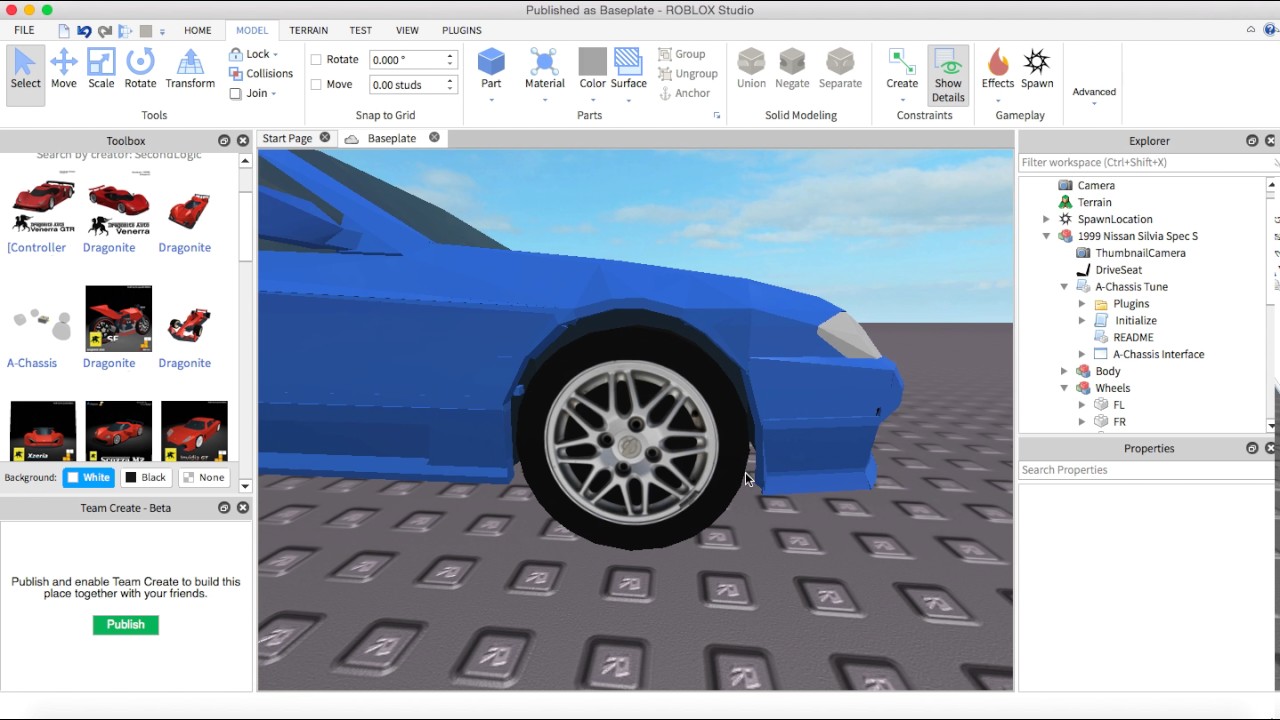Open the Color picker swatch
This screenshot has width=1280, height=720.
(592, 62)
